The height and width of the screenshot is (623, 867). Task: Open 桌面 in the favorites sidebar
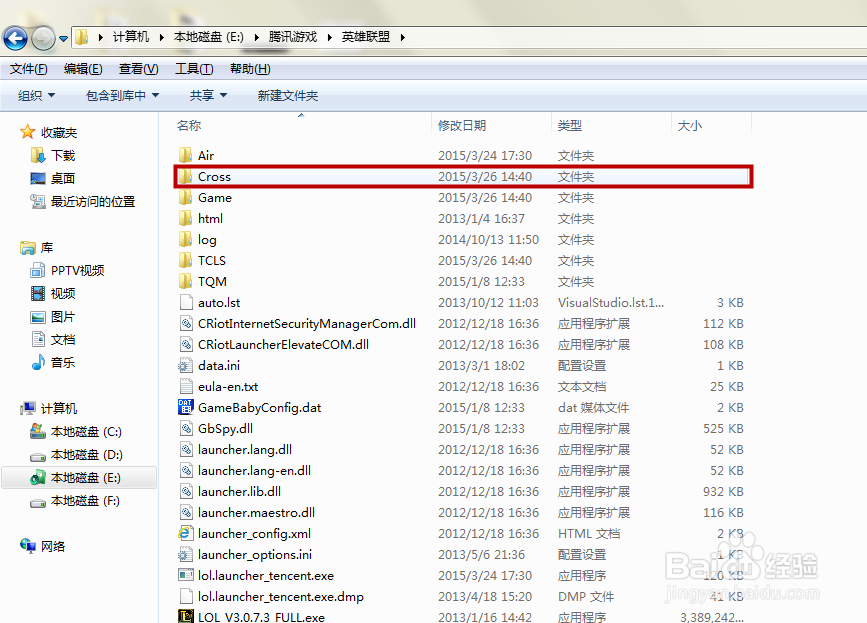pyautogui.click(x=53, y=179)
